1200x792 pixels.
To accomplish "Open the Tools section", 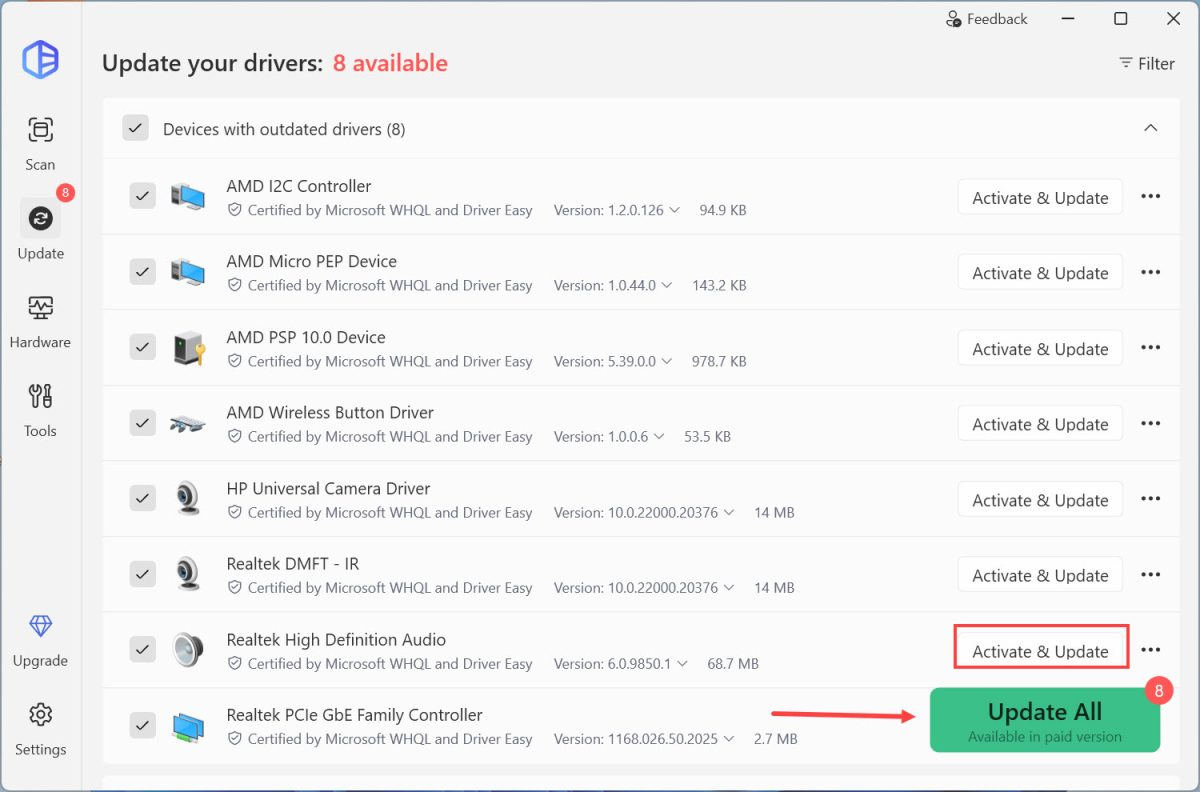I will (40, 410).
